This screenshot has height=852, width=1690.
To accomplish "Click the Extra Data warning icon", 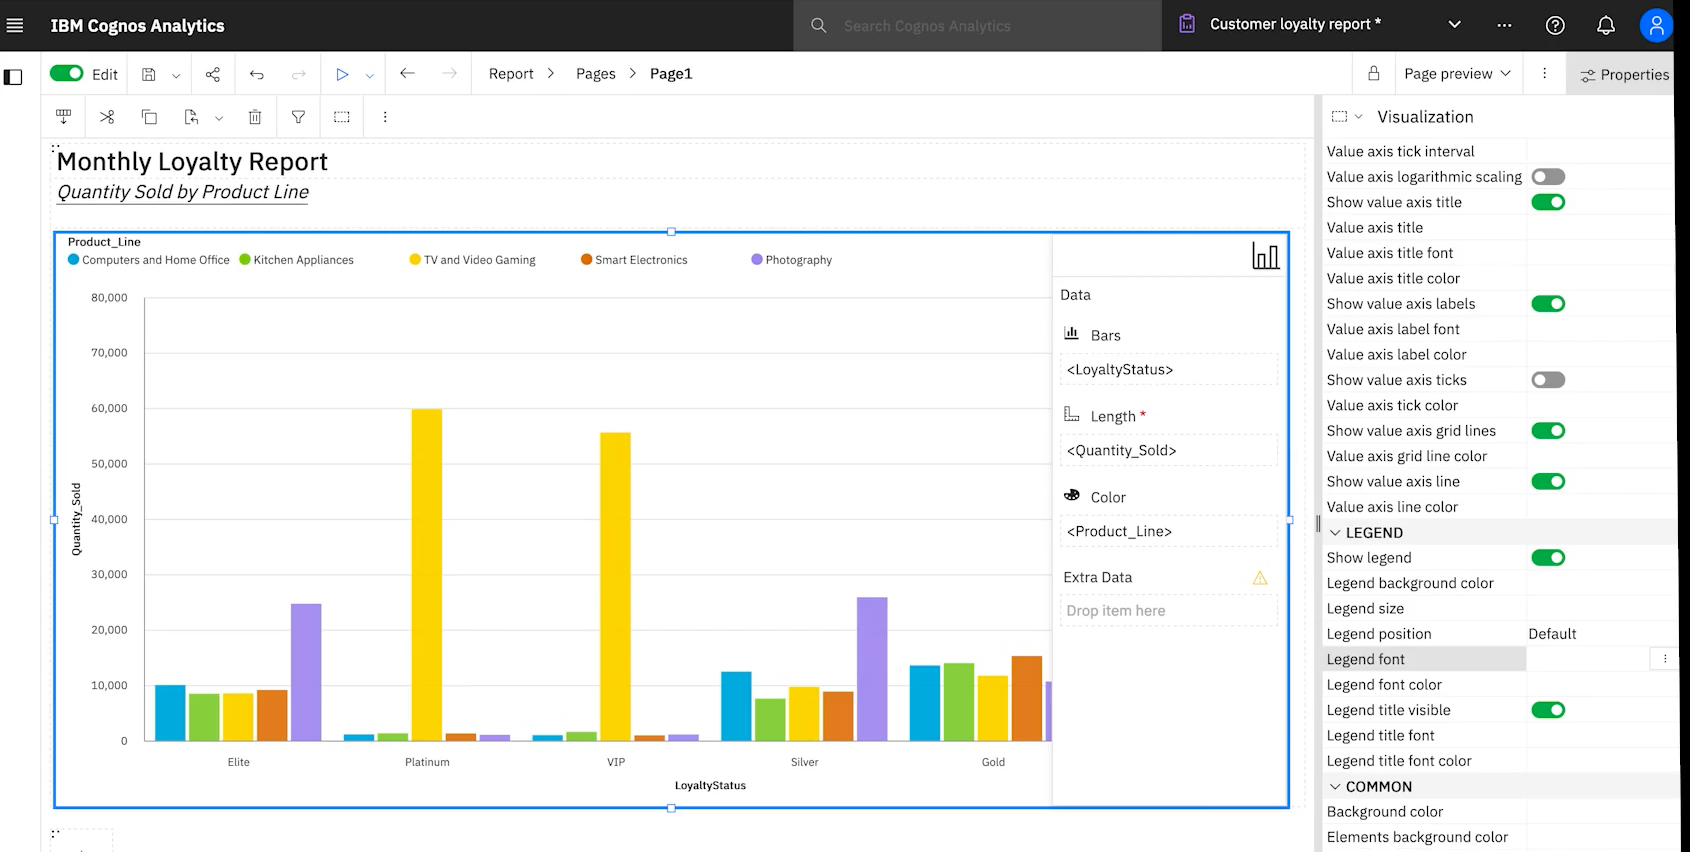I will 1260,578.
